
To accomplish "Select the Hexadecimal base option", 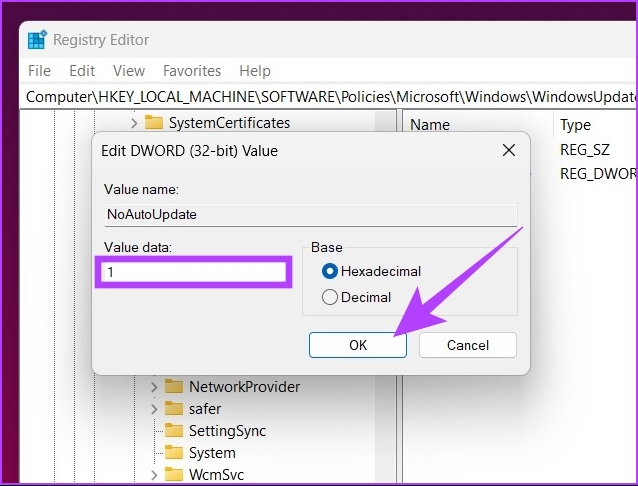I will [329, 271].
